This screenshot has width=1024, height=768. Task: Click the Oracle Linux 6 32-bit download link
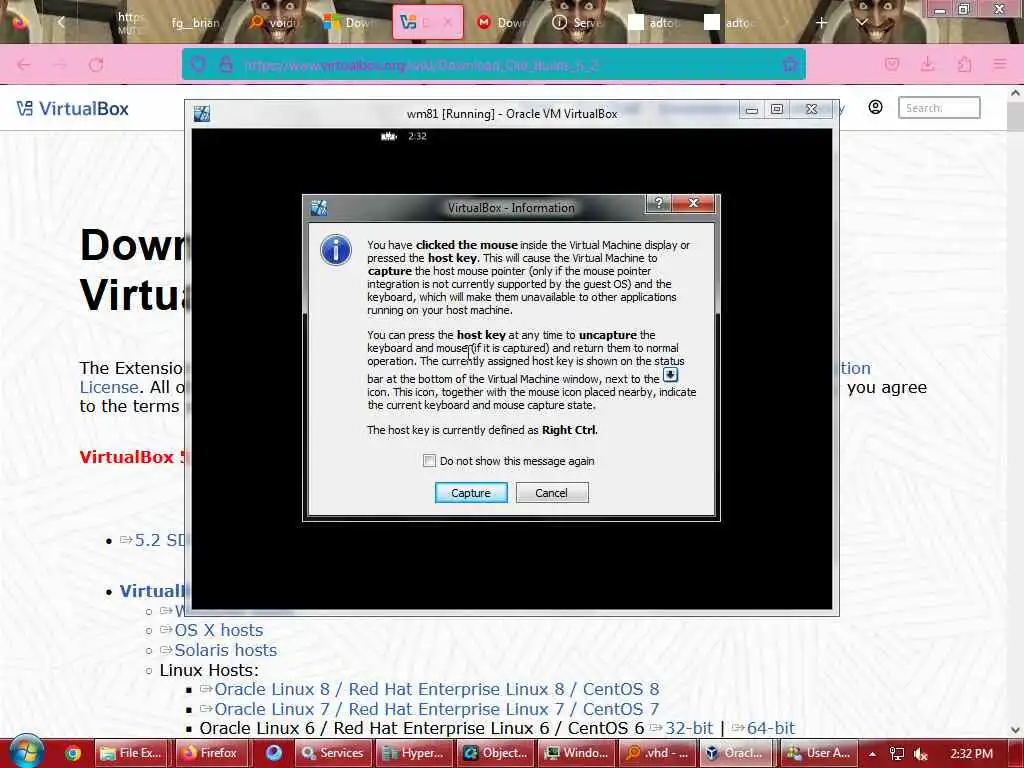click(688, 728)
